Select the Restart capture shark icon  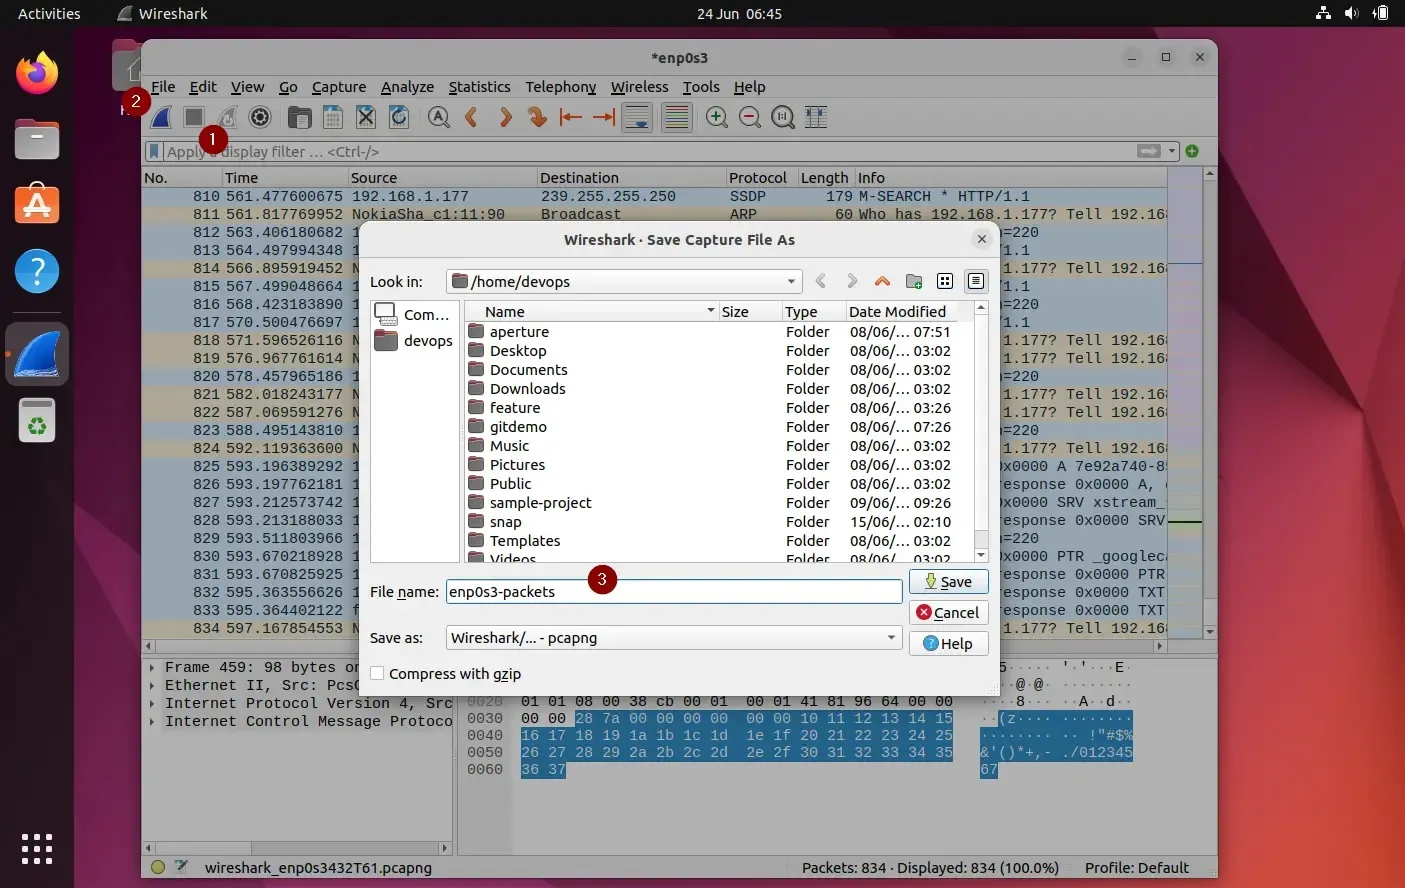226,117
